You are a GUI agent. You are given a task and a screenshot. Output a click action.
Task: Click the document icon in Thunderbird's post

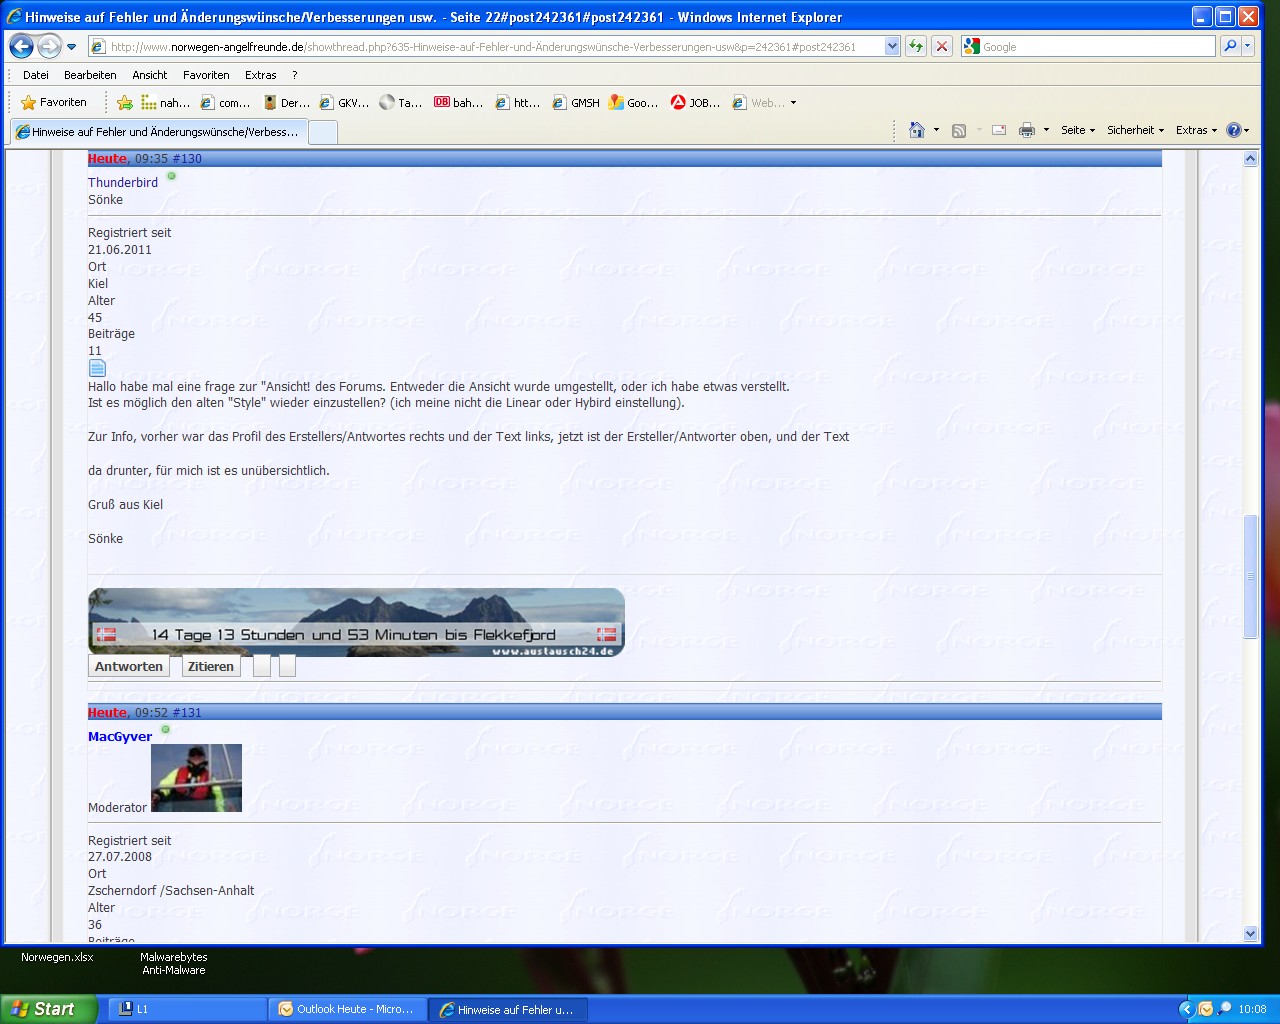coord(97,368)
